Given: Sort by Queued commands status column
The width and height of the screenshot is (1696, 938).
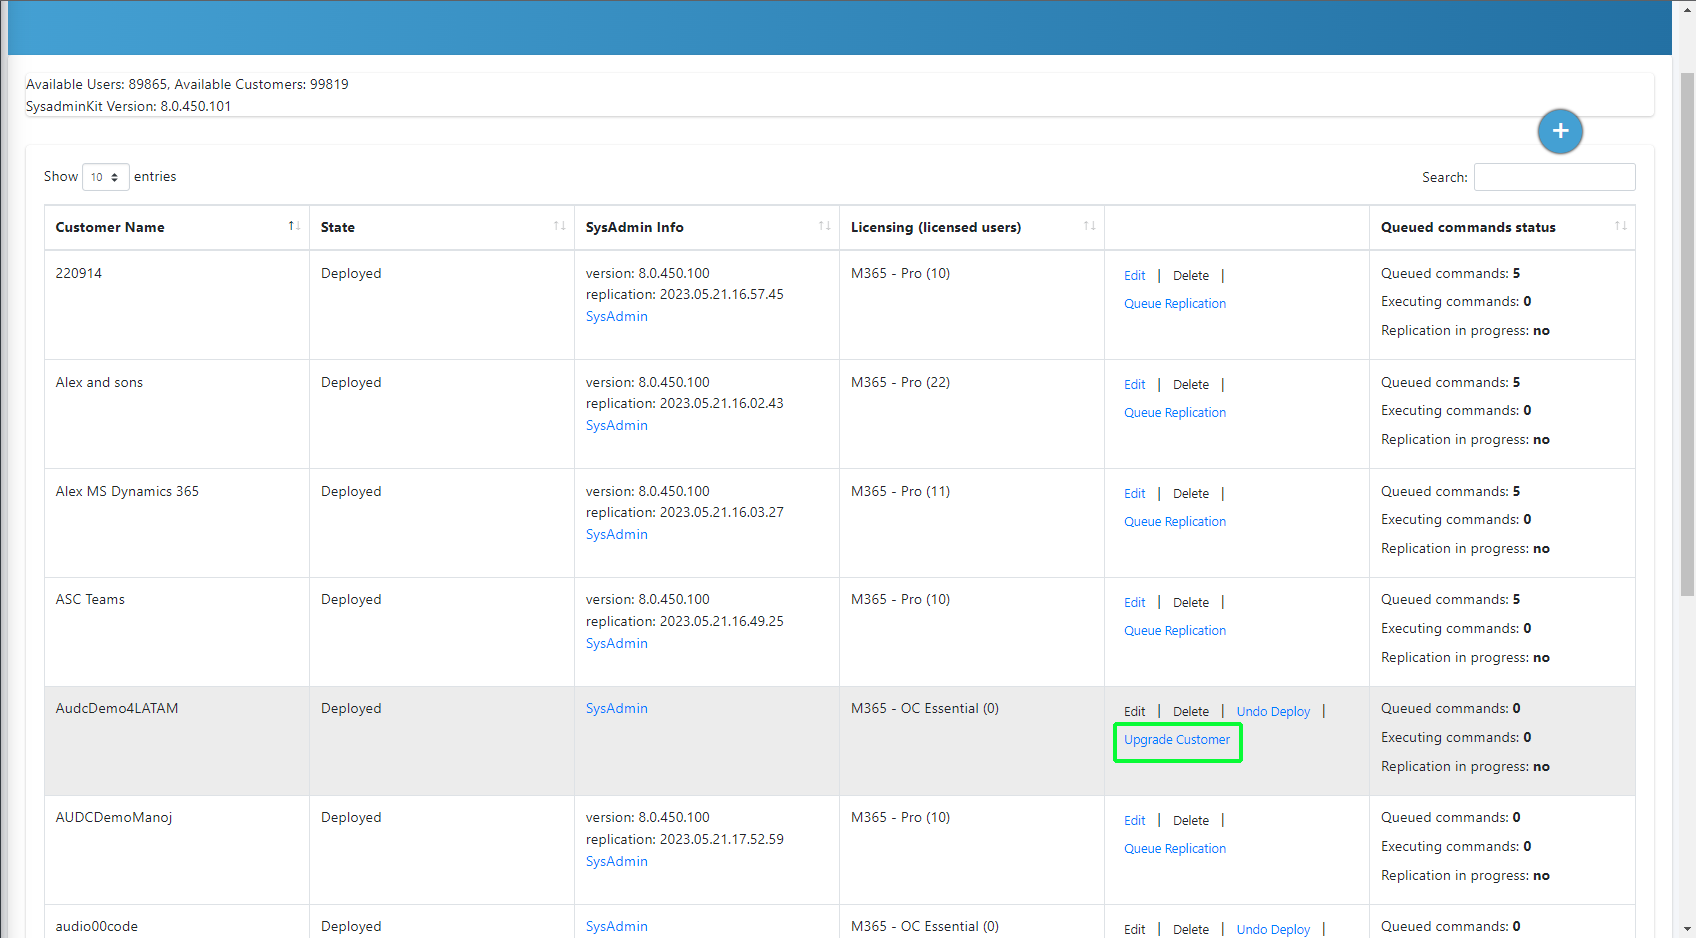Looking at the screenshot, I should pyautogui.click(x=1619, y=227).
